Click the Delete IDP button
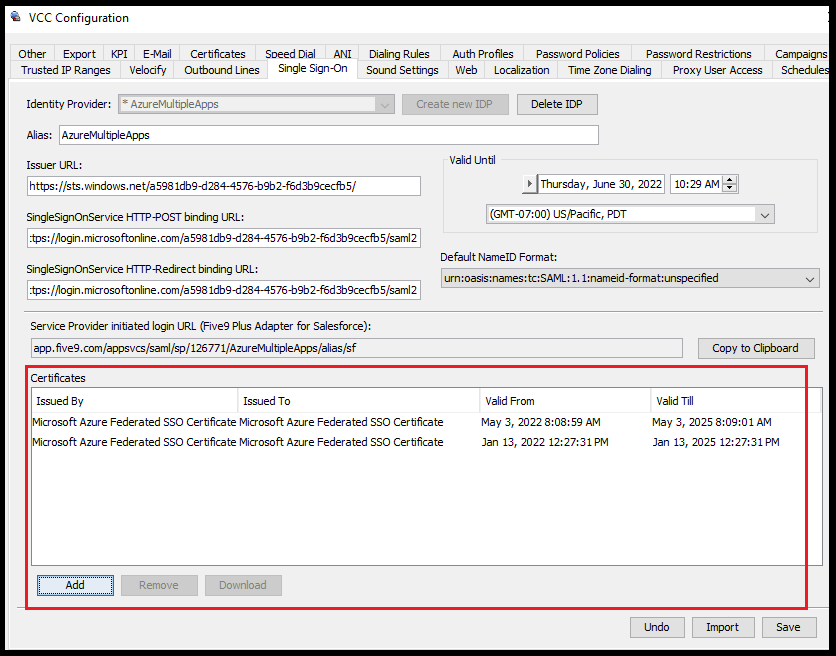The height and width of the screenshot is (656, 836). pos(557,104)
